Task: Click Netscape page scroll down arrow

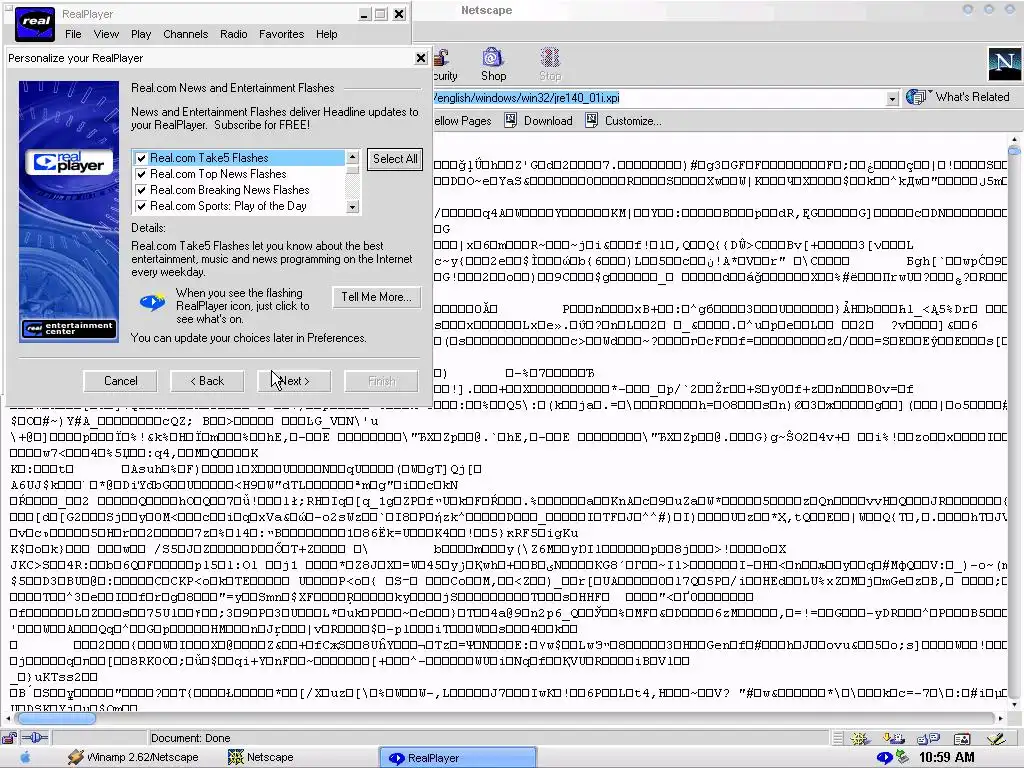Action: (x=1014, y=704)
